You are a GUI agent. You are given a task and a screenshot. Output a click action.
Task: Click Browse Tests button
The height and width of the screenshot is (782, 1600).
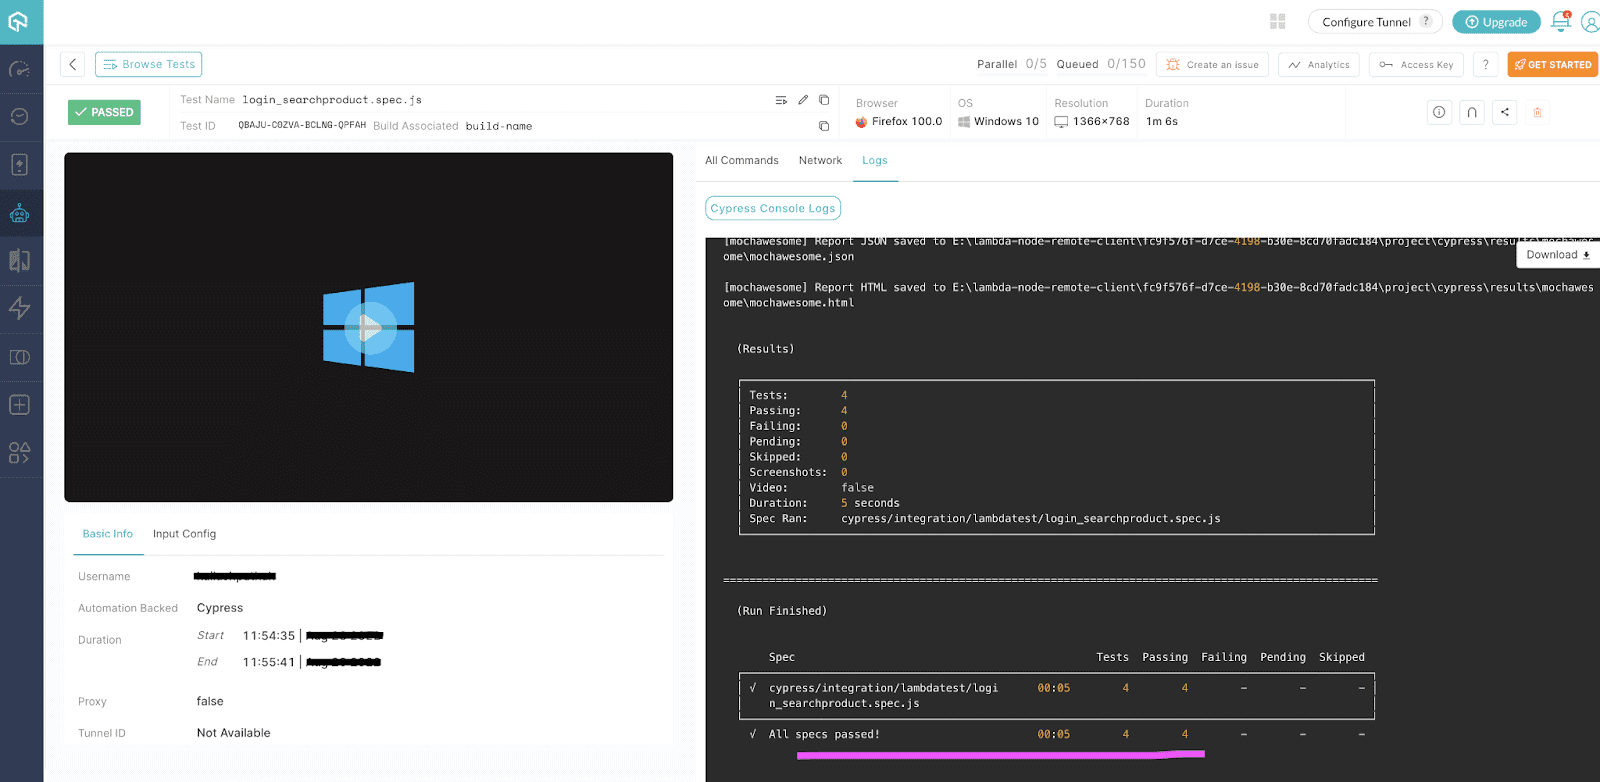point(148,64)
